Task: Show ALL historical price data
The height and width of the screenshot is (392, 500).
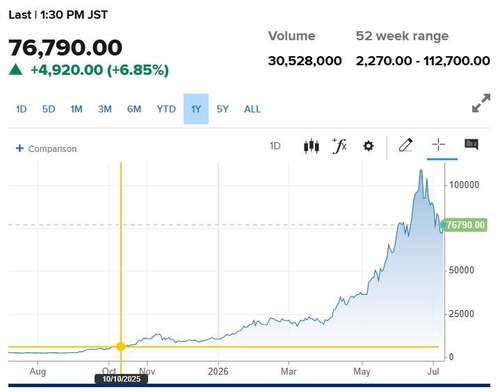Action: (x=252, y=109)
